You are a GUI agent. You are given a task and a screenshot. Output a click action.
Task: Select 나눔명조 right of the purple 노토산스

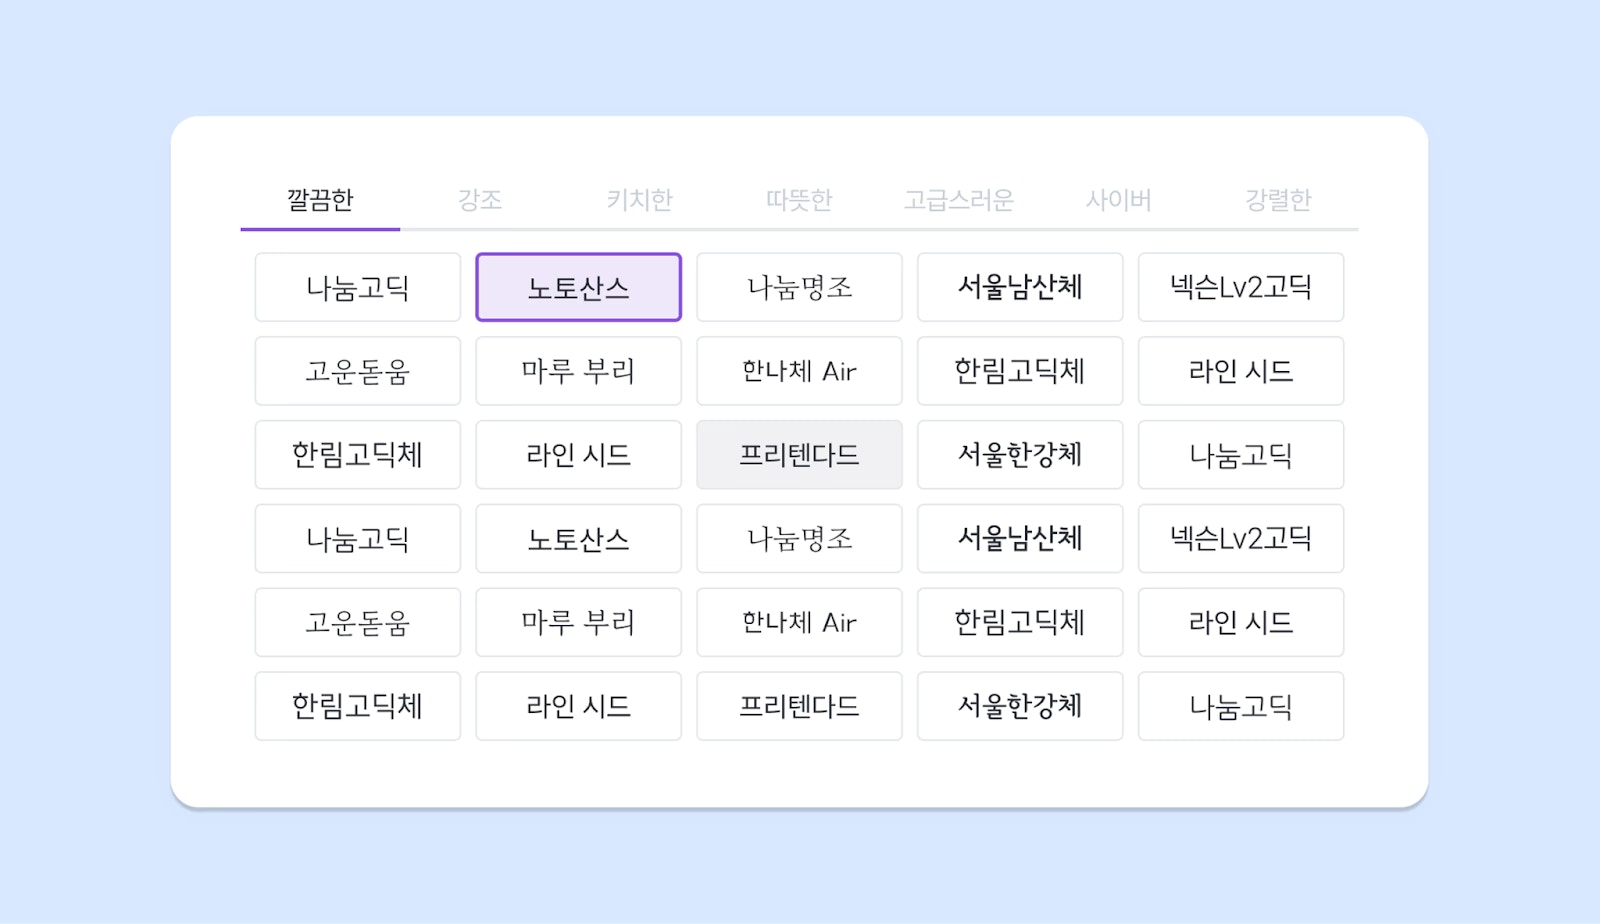point(799,287)
